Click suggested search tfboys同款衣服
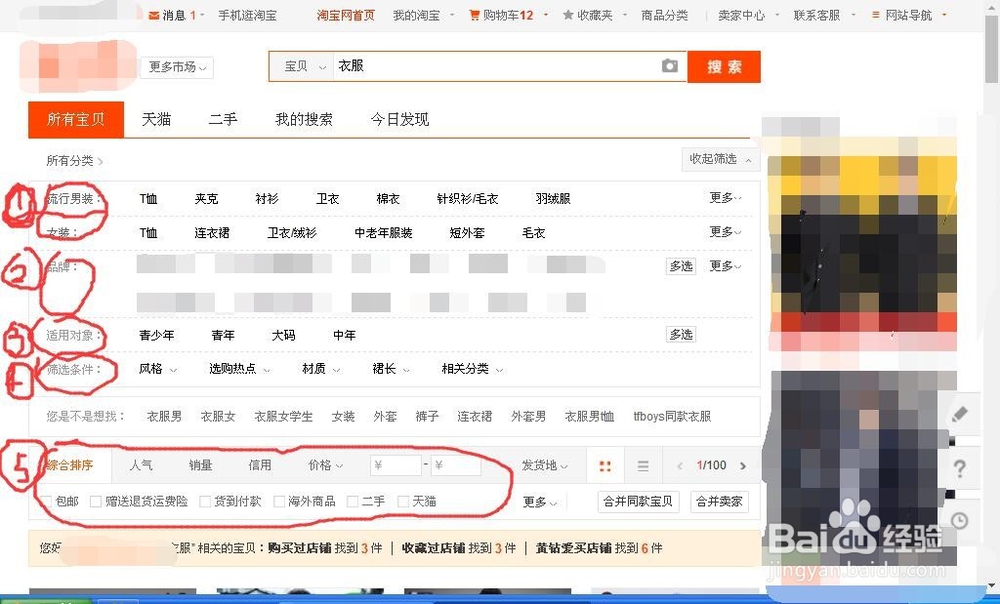 click(x=672, y=416)
